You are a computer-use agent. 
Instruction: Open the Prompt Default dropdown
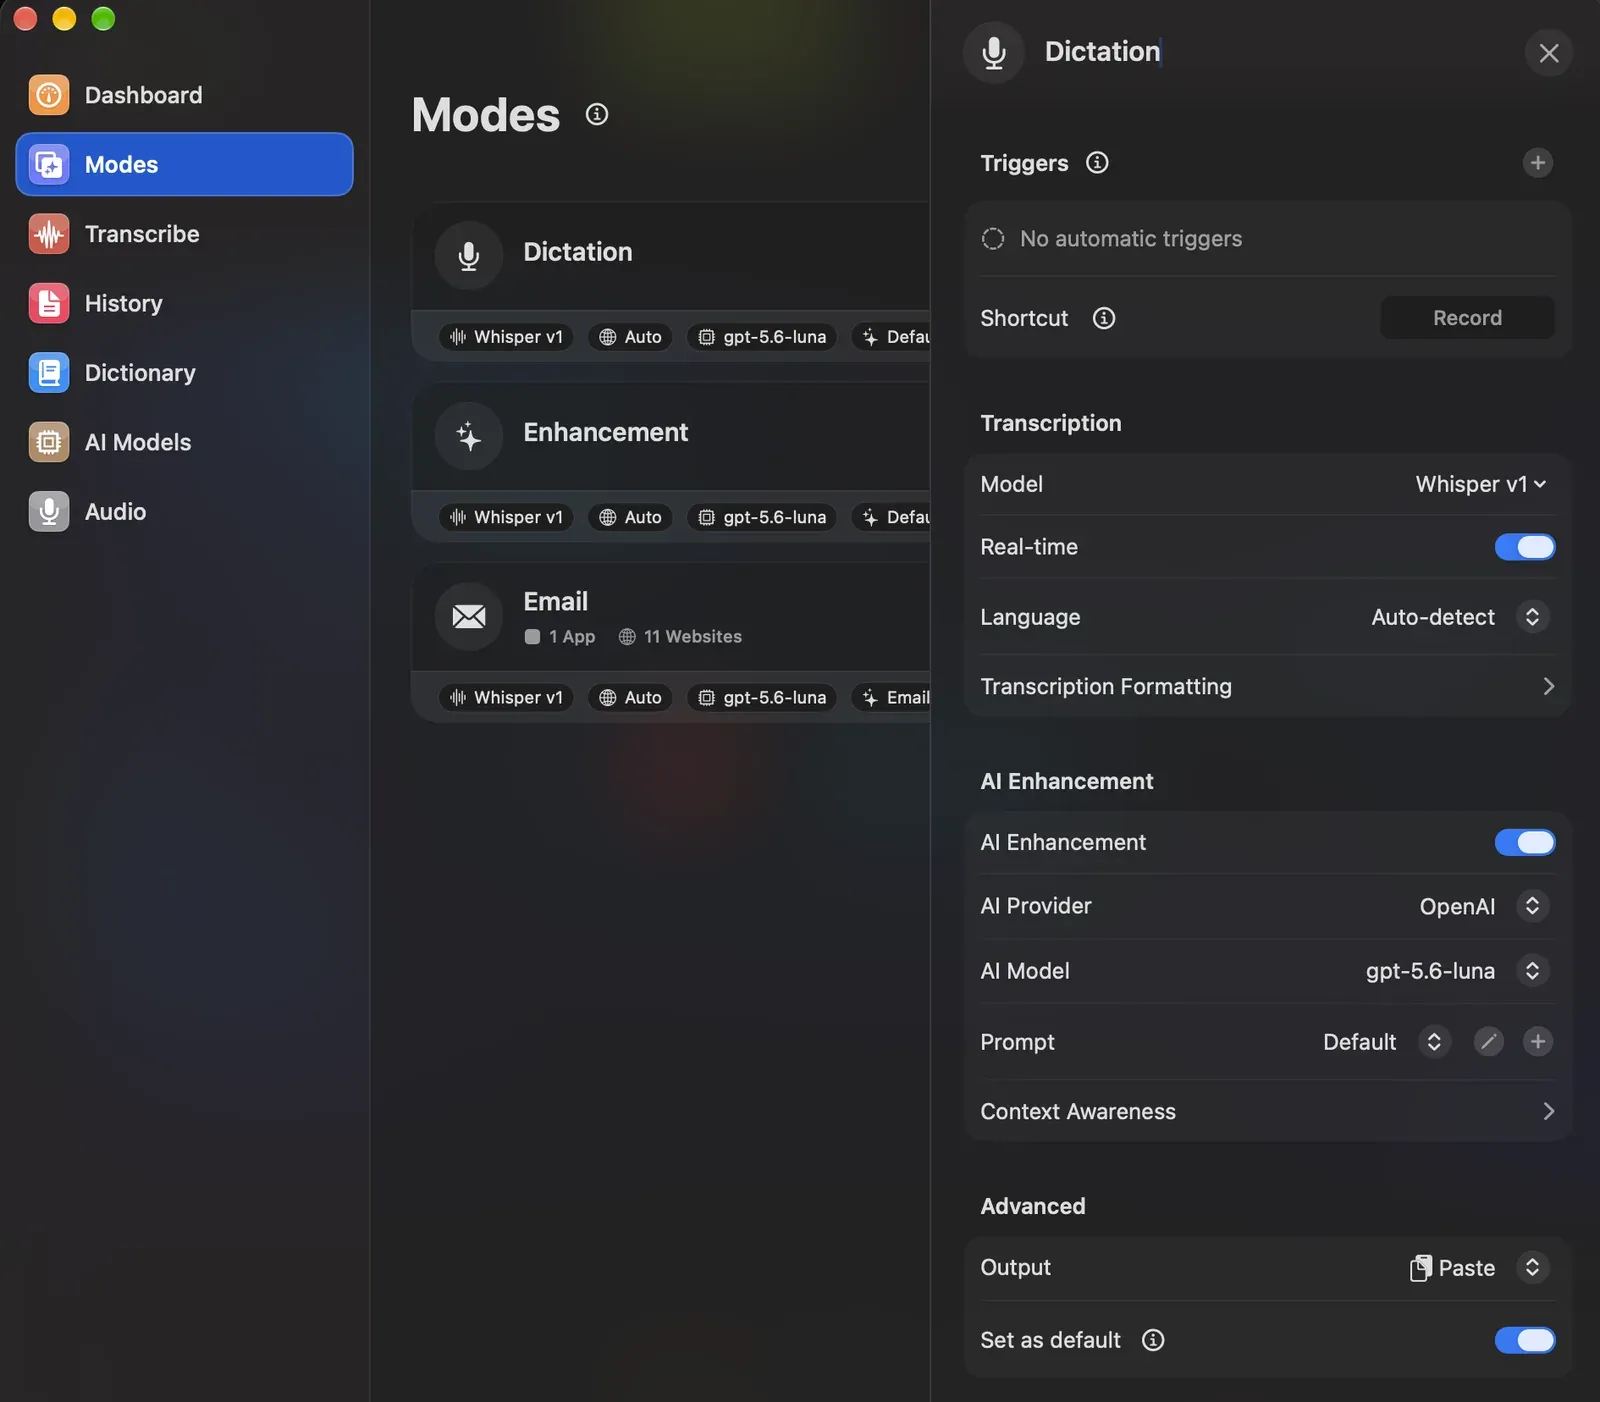[1386, 1042]
